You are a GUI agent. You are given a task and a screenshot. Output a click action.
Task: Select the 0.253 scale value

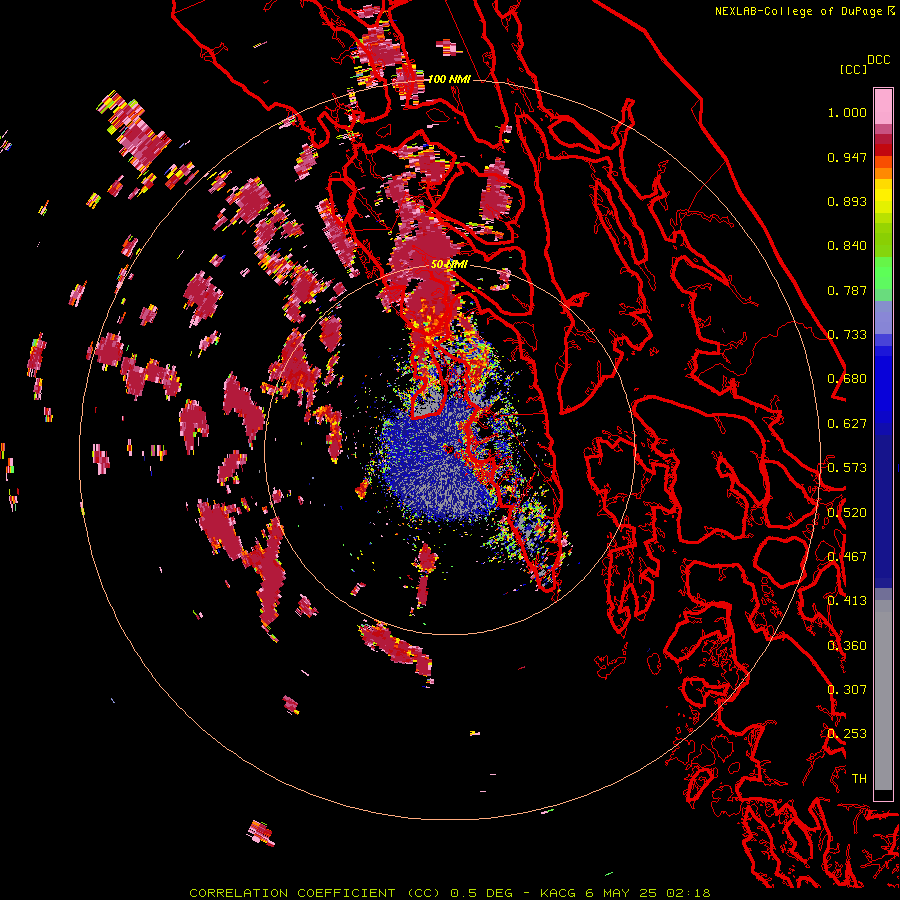(x=847, y=734)
